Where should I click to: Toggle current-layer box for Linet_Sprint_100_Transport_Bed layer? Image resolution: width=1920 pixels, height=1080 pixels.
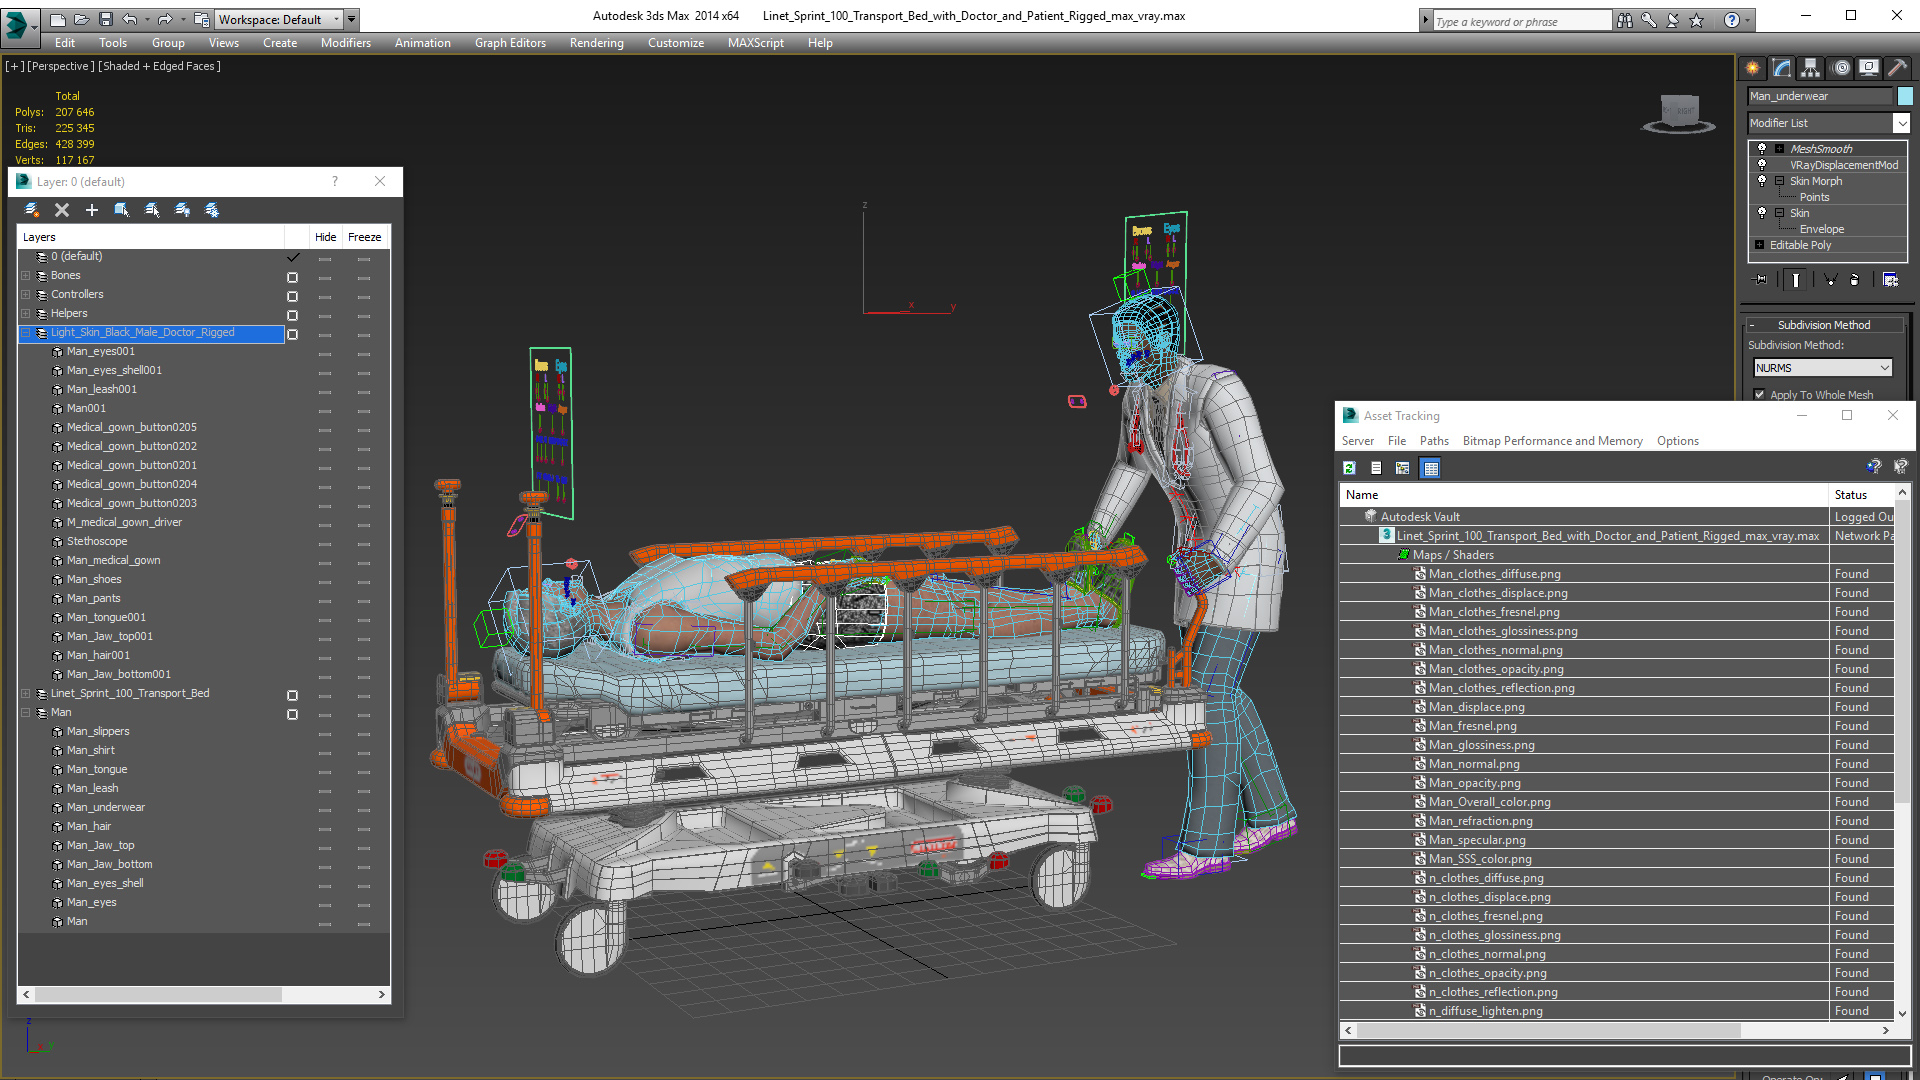[x=292, y=695]
